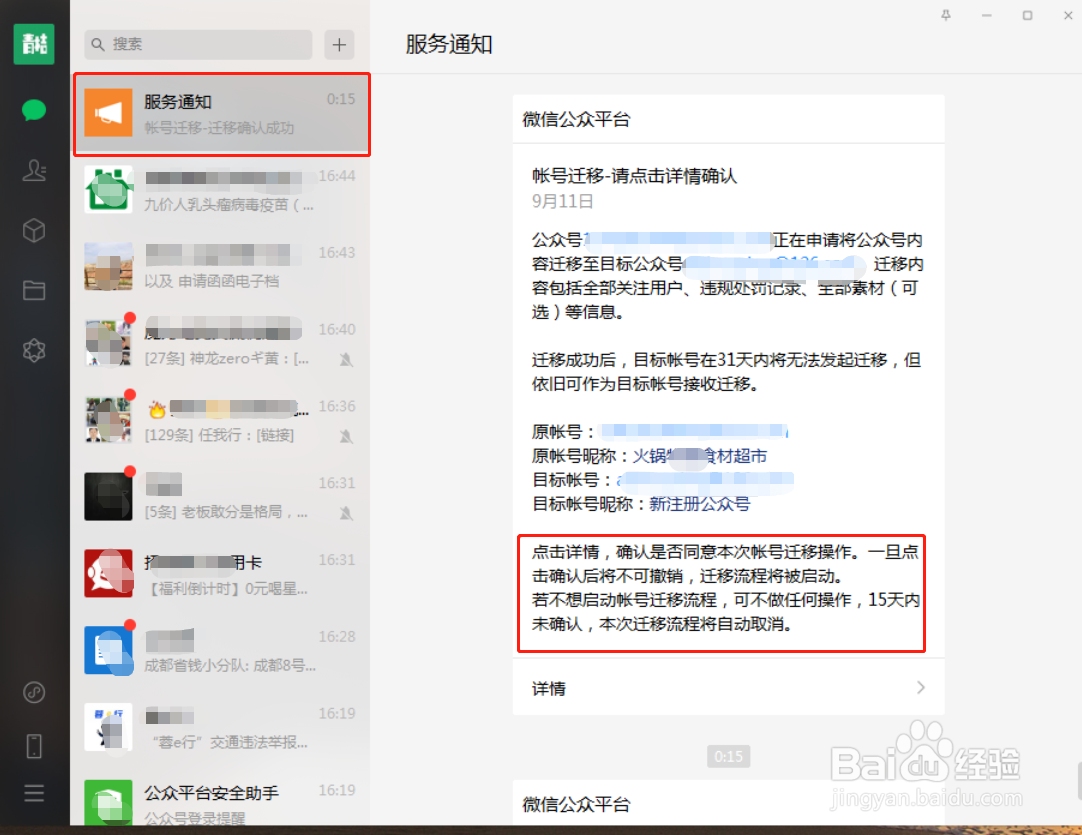
Task: Open the chat with 任我行 [链接] message
Action: point(222,420)
